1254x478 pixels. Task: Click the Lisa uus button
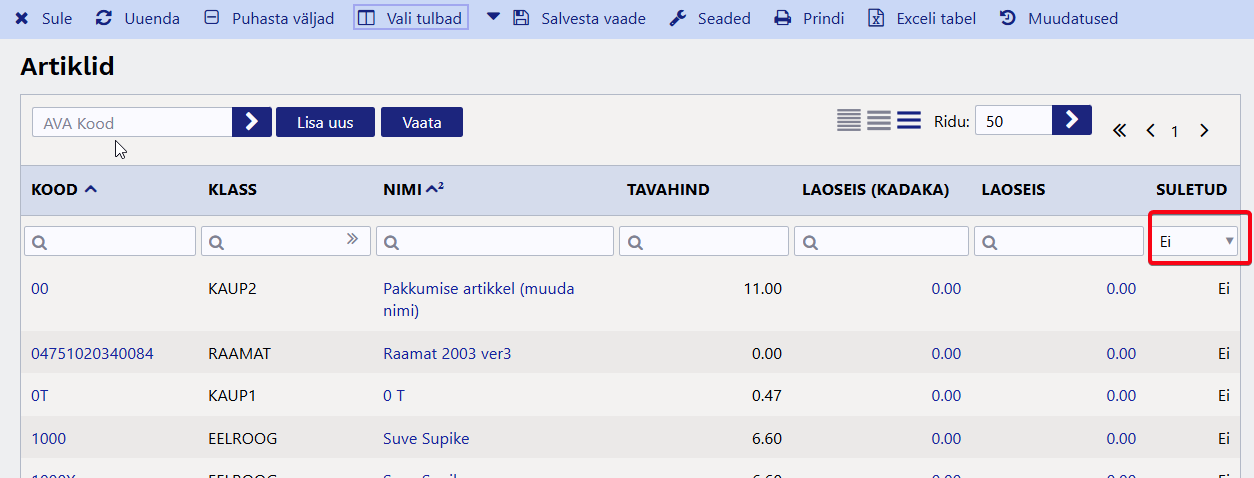click(x=325, y=122)
